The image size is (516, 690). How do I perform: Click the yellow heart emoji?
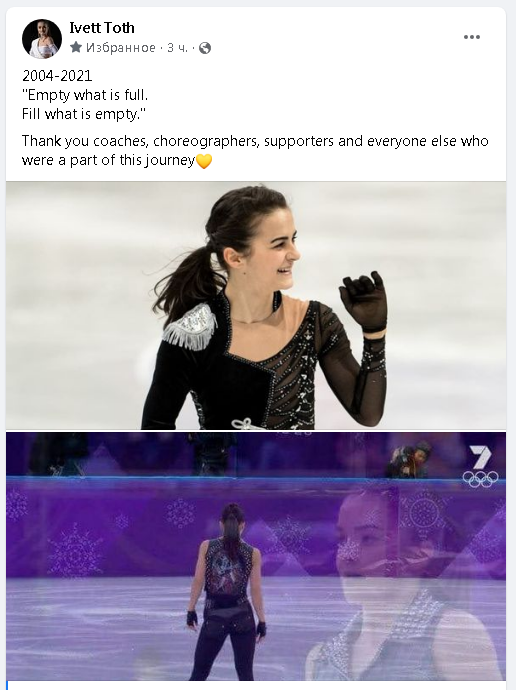point(204,161)
